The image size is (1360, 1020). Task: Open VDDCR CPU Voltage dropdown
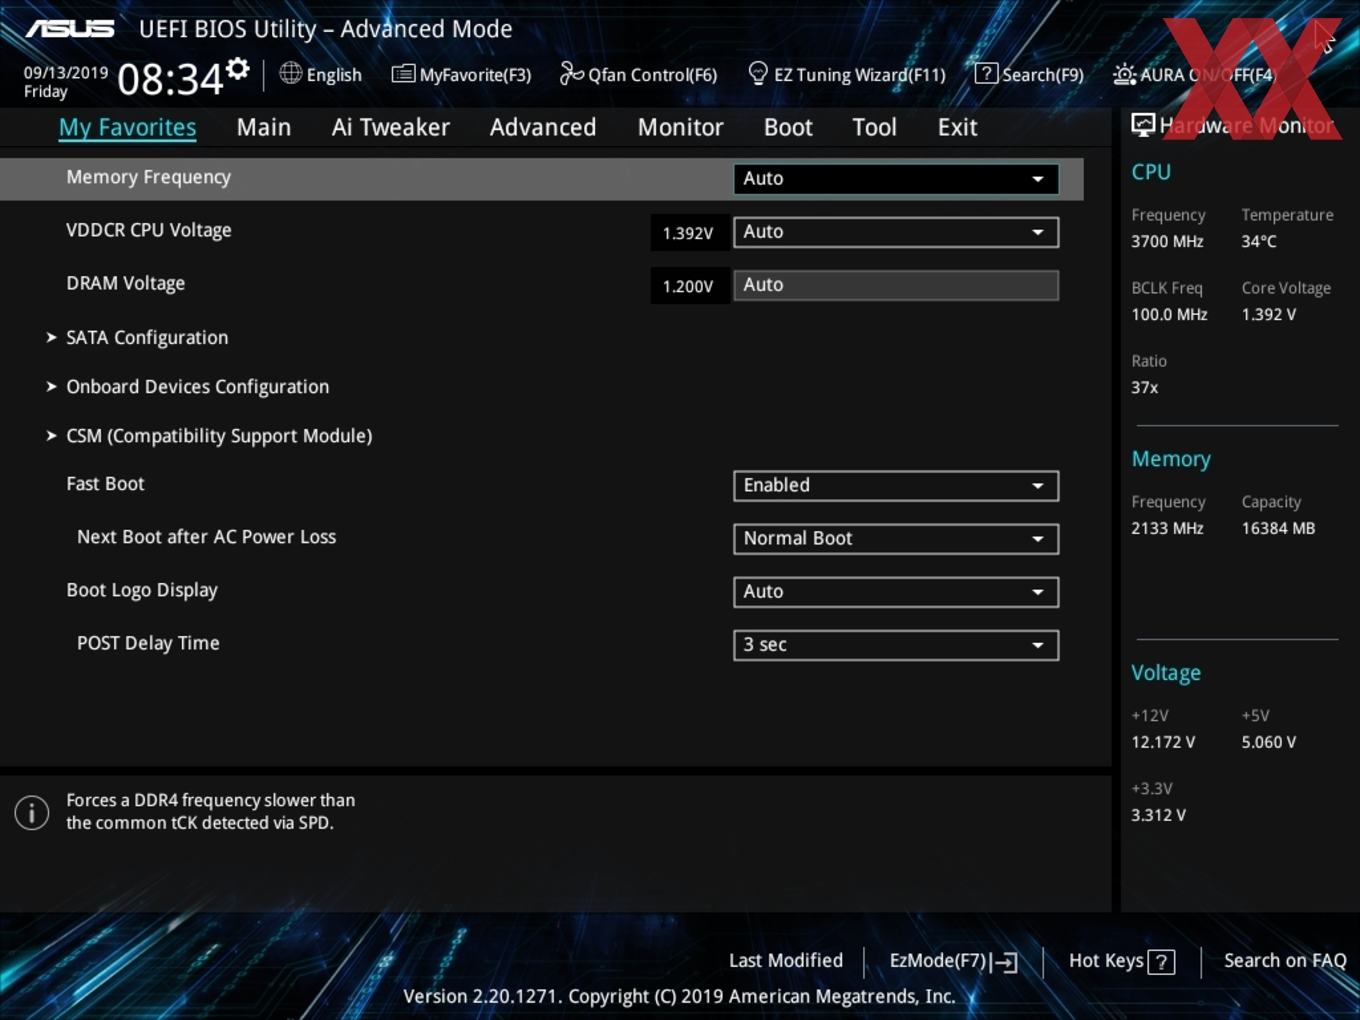(896, 232)
